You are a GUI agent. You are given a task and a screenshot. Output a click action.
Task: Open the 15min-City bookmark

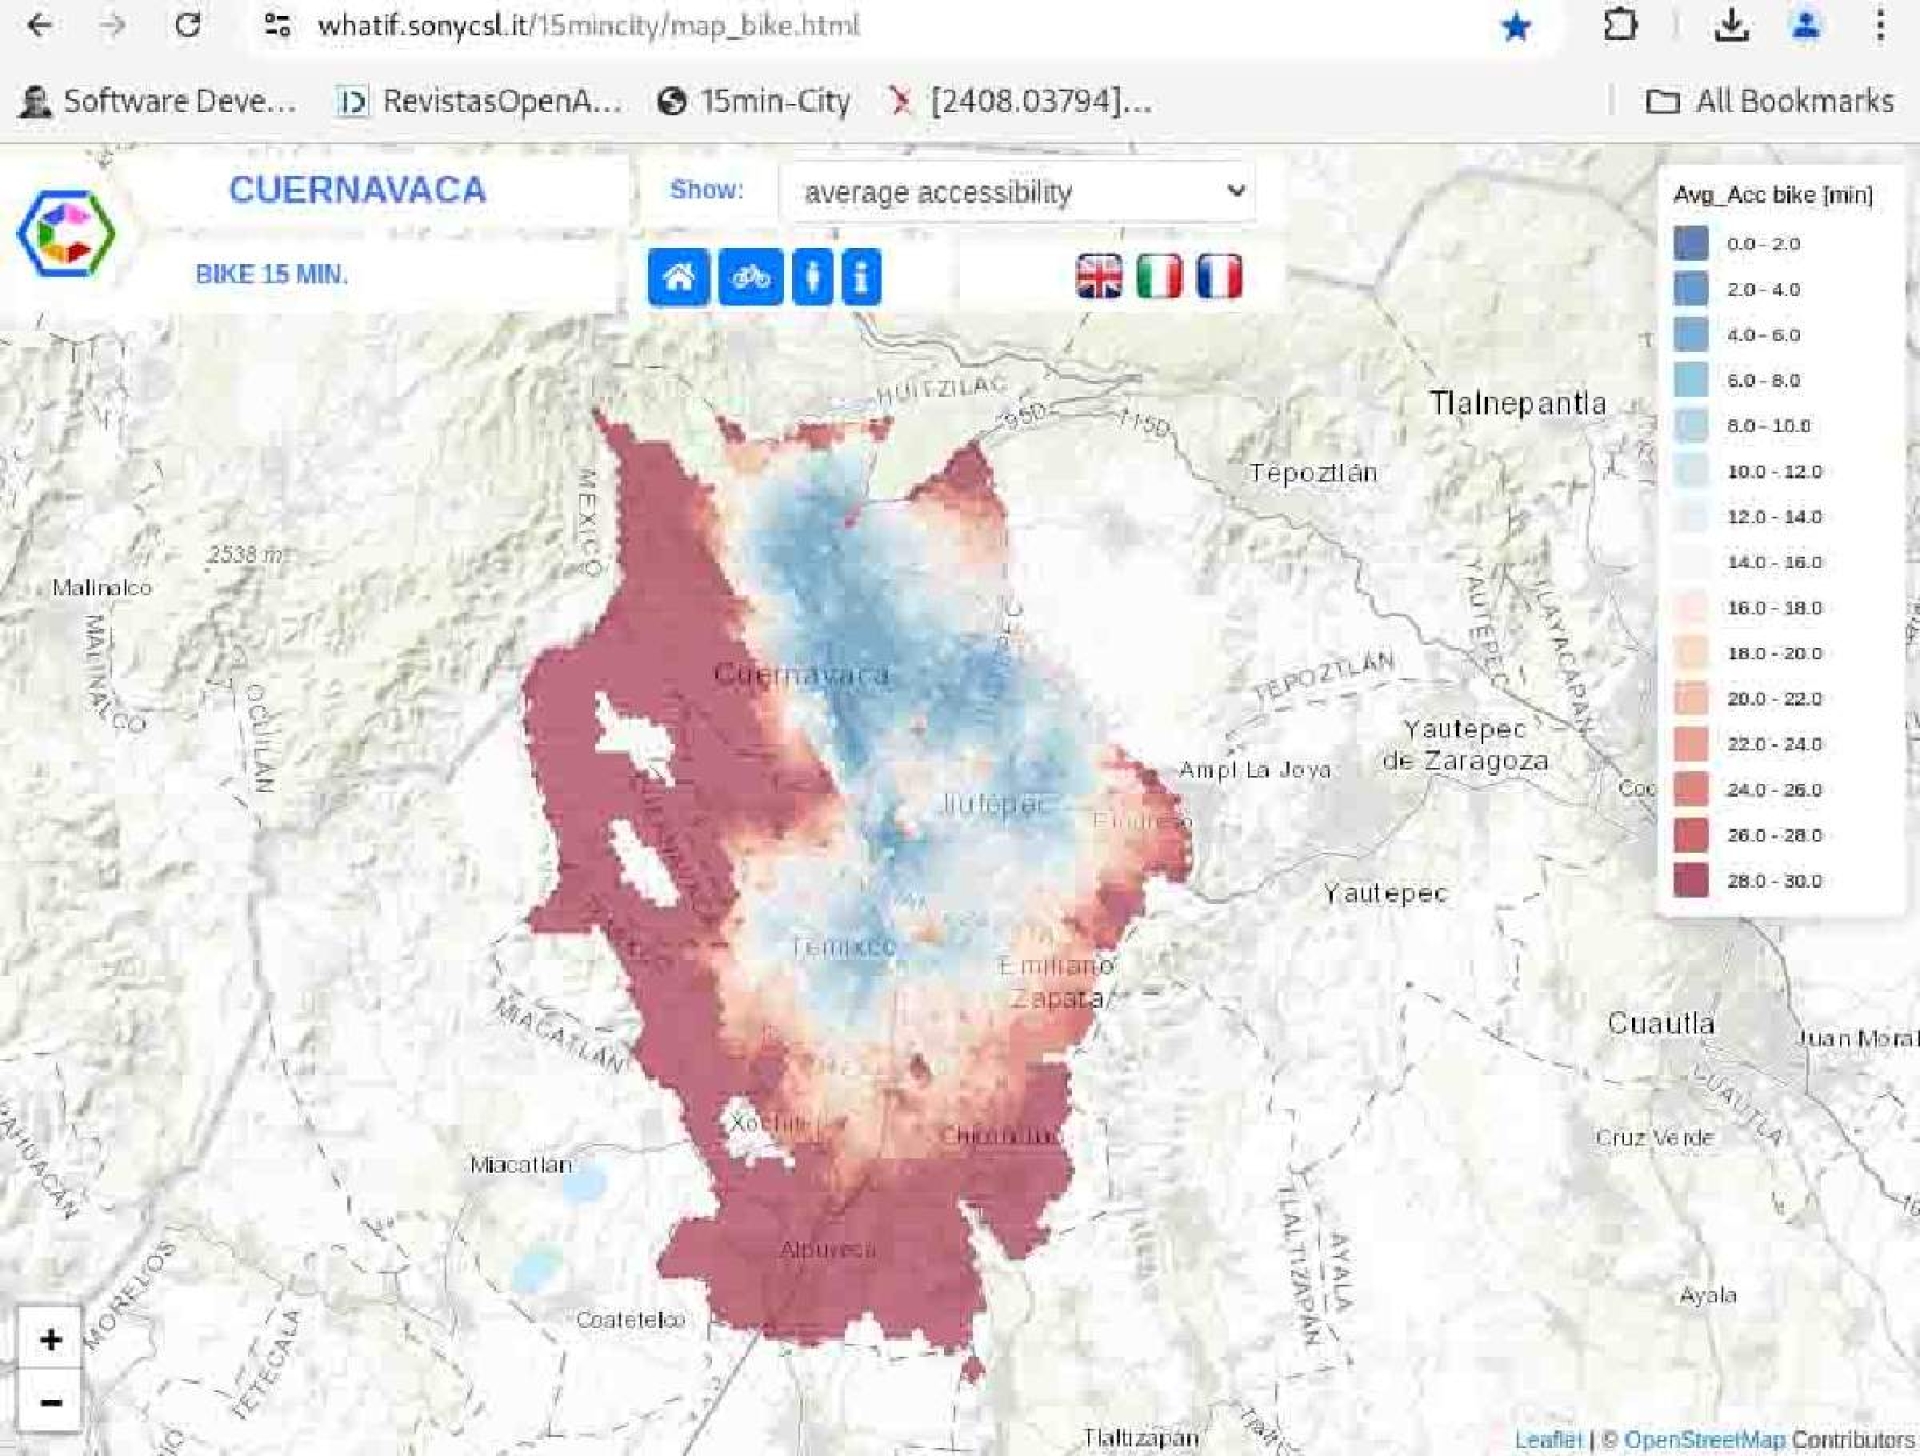[755, 101]
